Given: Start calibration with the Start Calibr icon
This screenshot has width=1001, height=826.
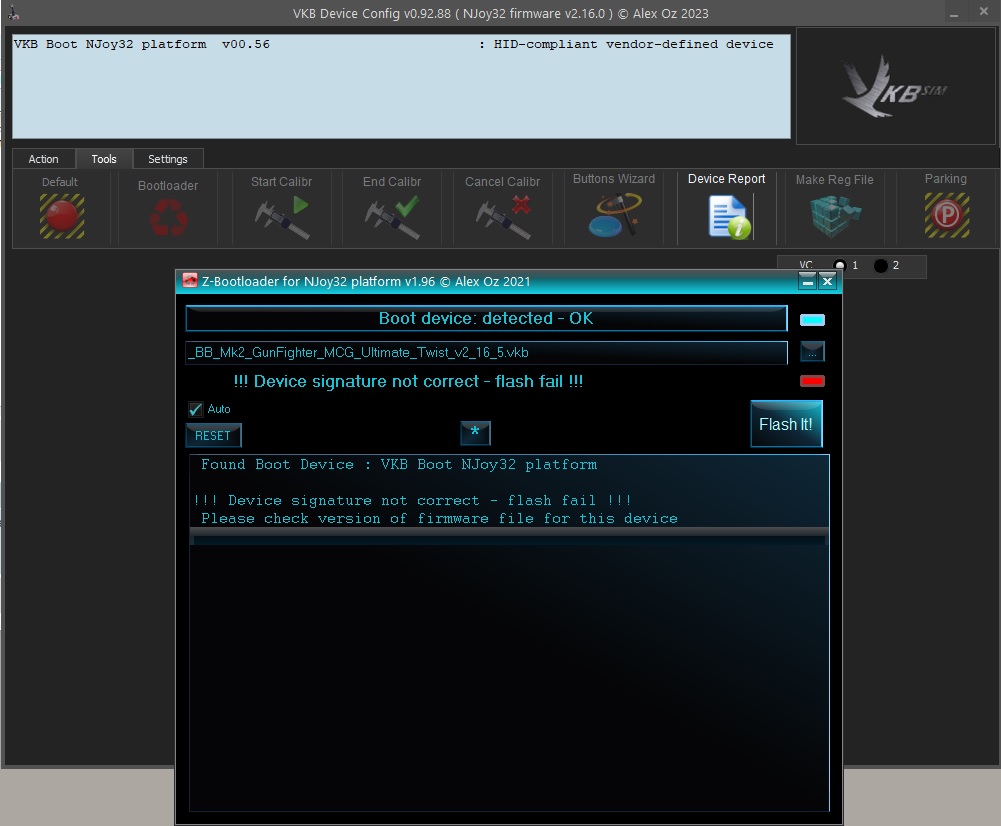Looking at the screenshot, I should click(x=281, y=216).
